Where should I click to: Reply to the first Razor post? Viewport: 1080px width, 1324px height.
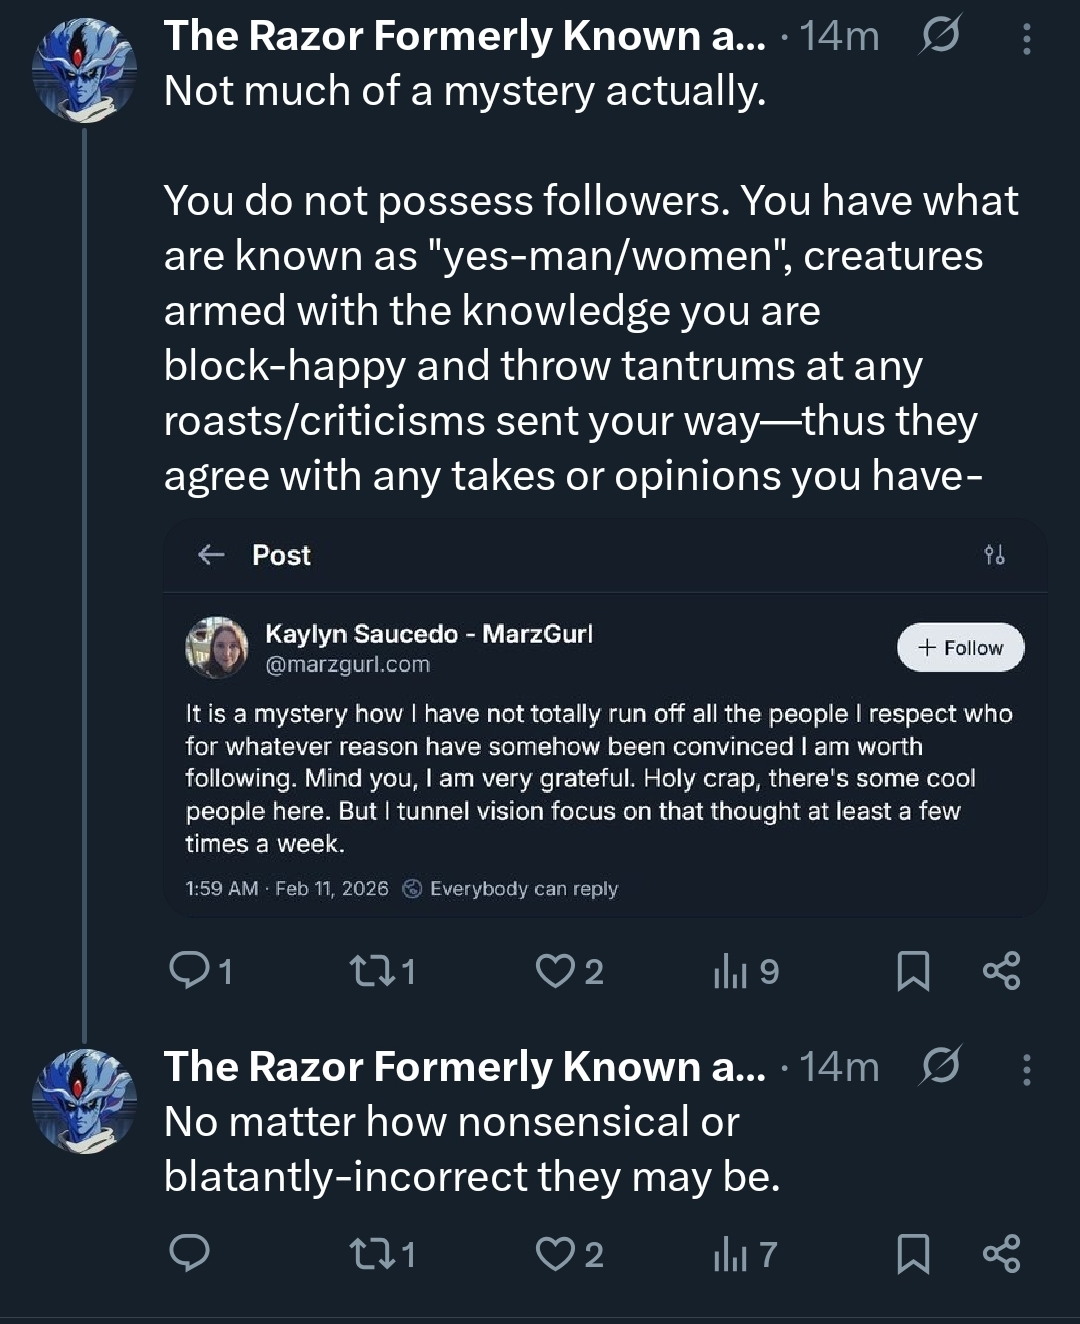(x=190, y=970)
